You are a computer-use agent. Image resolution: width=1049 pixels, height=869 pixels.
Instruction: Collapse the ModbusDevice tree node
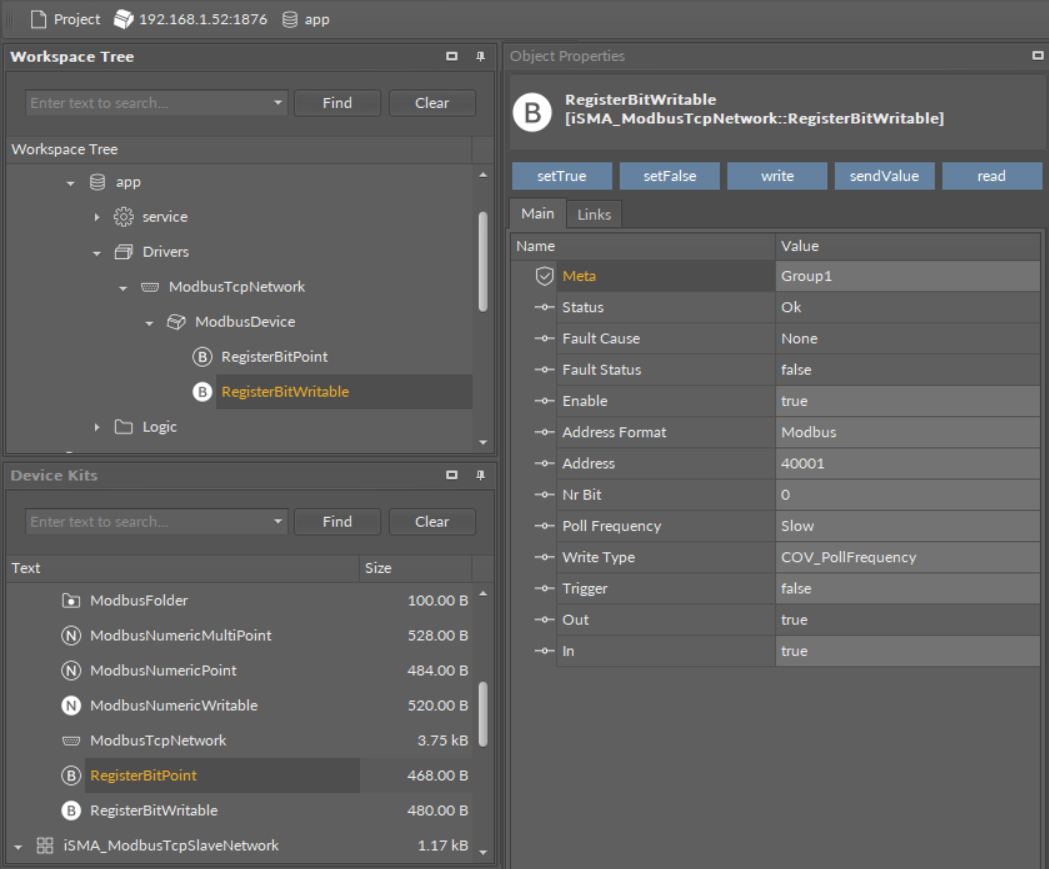tap(149, 323)
